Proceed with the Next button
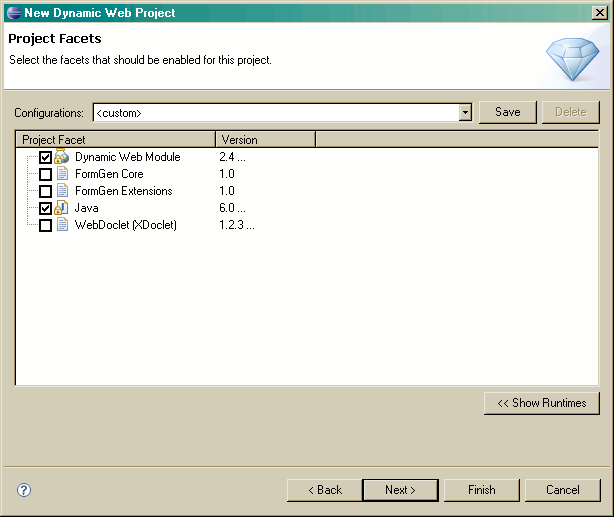The width and height of the screenshot is (614, 517). click(x=400, y=490)
